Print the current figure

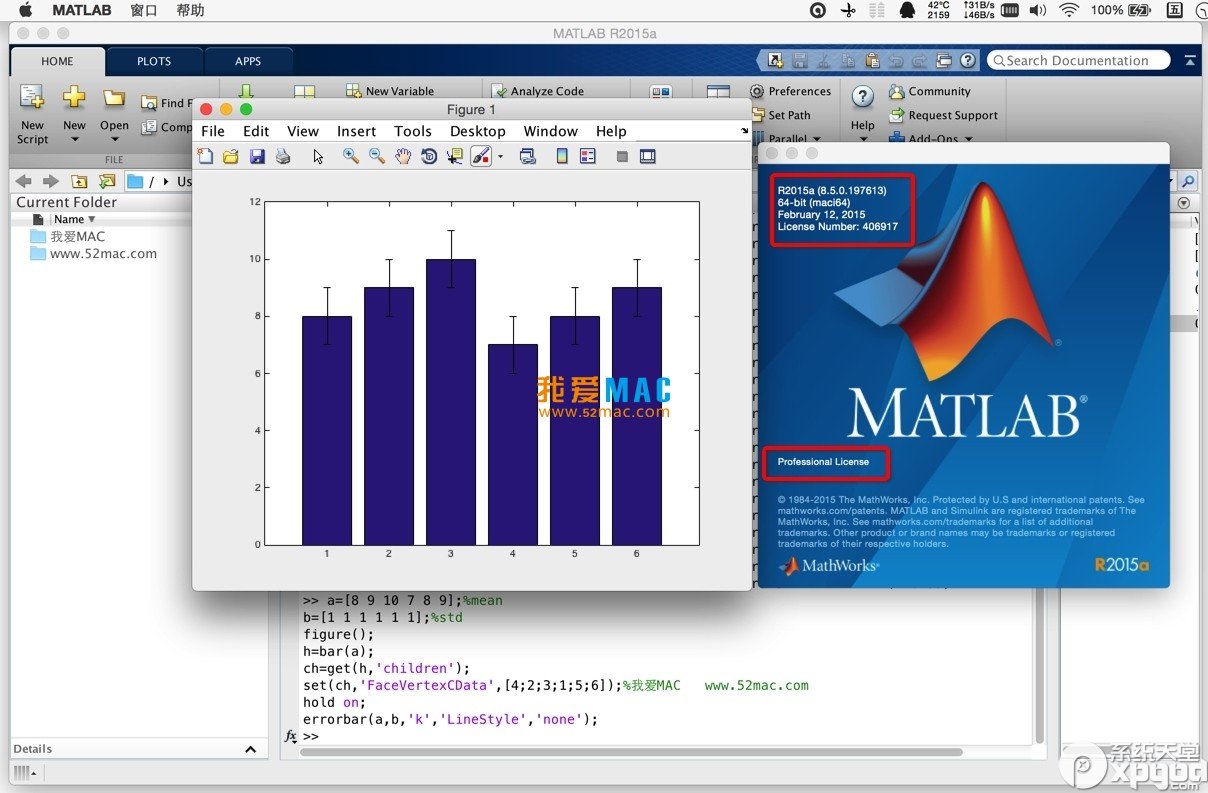coord(281,156)
